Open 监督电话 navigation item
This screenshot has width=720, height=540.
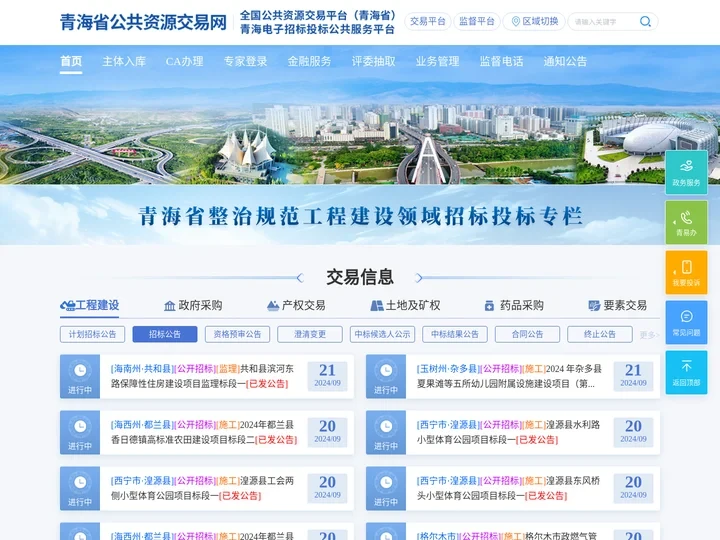(x=501, y=61)
